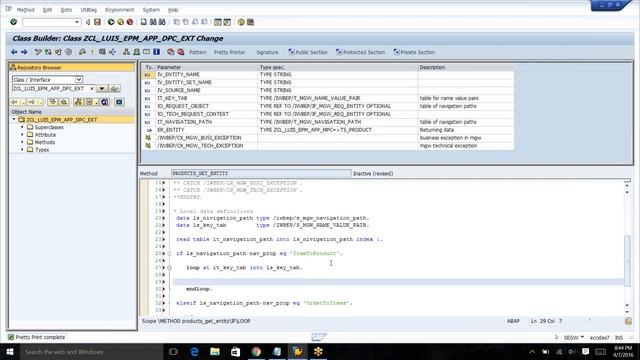Collapse the 'if ls_navigation_path' code block
Image resolution: width=640 pixels, height=360 pixels.
pos(169,253)
